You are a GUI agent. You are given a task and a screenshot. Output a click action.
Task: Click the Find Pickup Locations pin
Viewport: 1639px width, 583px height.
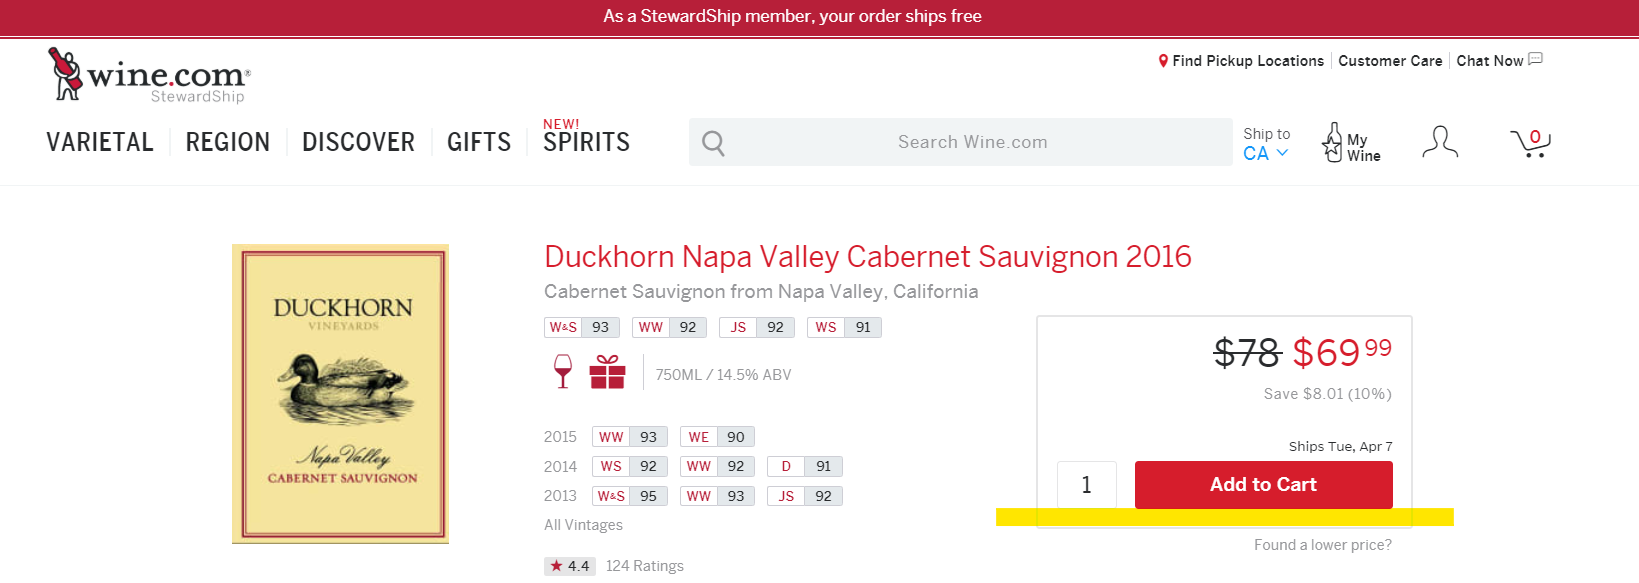tap(1163, 61)
